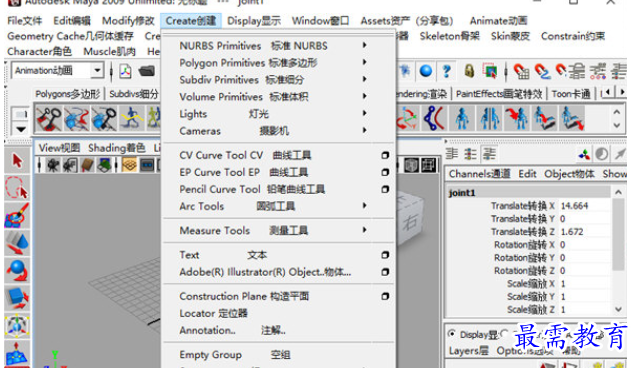The width and height of the screenshot is (636, 368).
Task: Select the Display radio button in layer editor
Action: pyautogui.click(x=451, y=334)
